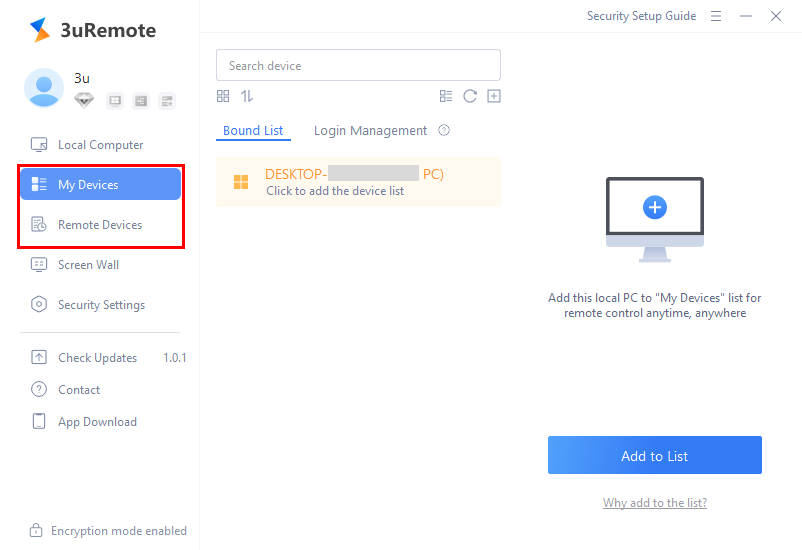Click the orange Windows icon on device

[241, 182]
